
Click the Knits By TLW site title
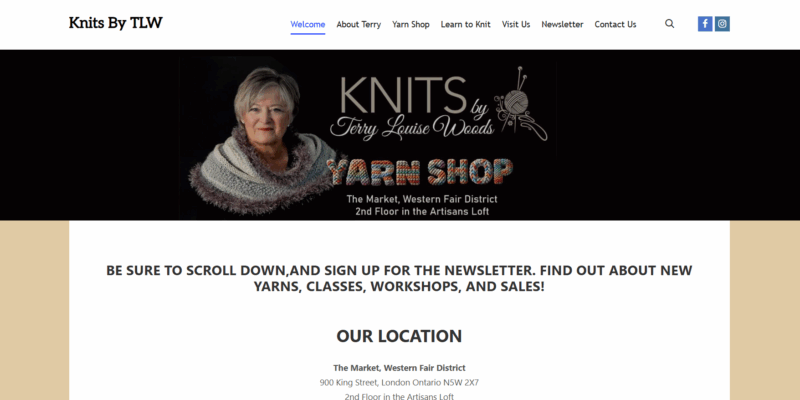(116, 23)
